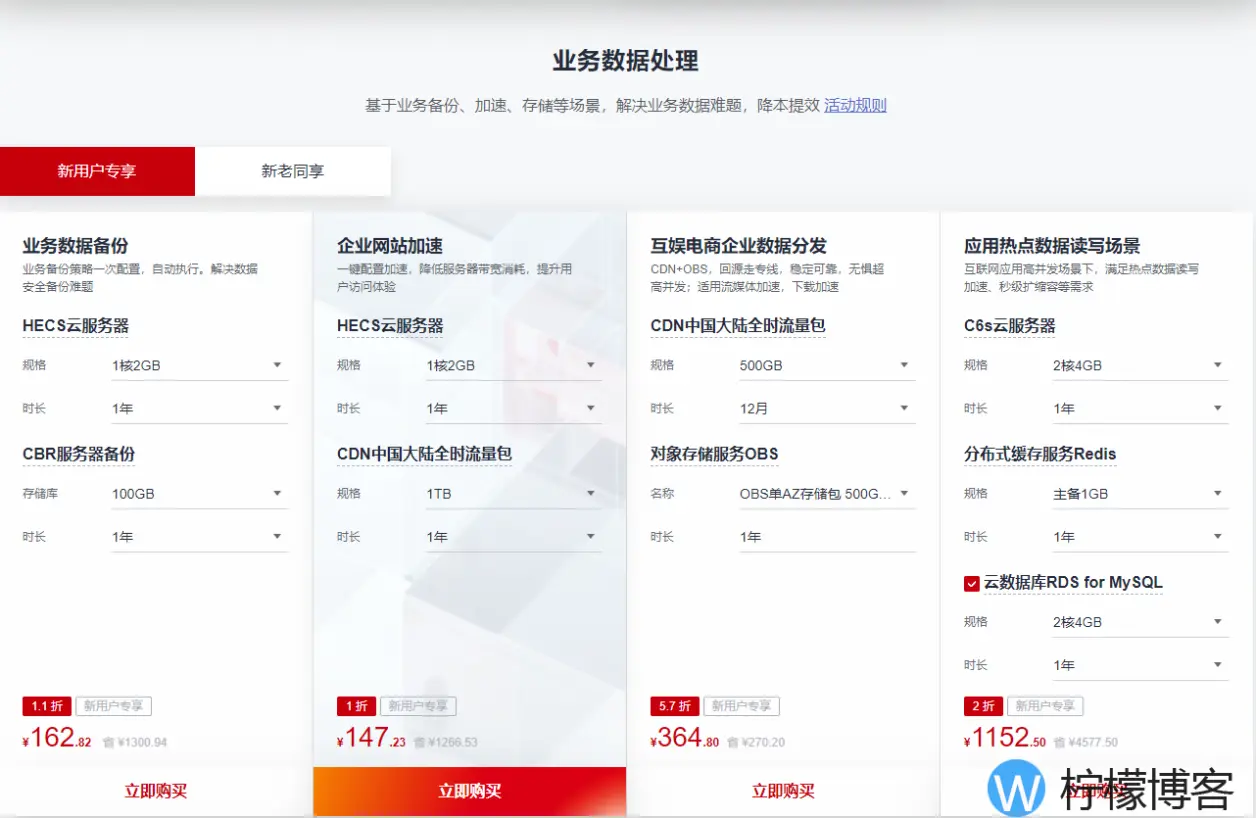Open 规格 1核2GB dropdown in 企业网站加速 card
Viewport: 1256px width, 818px height.
click(513, 365)
